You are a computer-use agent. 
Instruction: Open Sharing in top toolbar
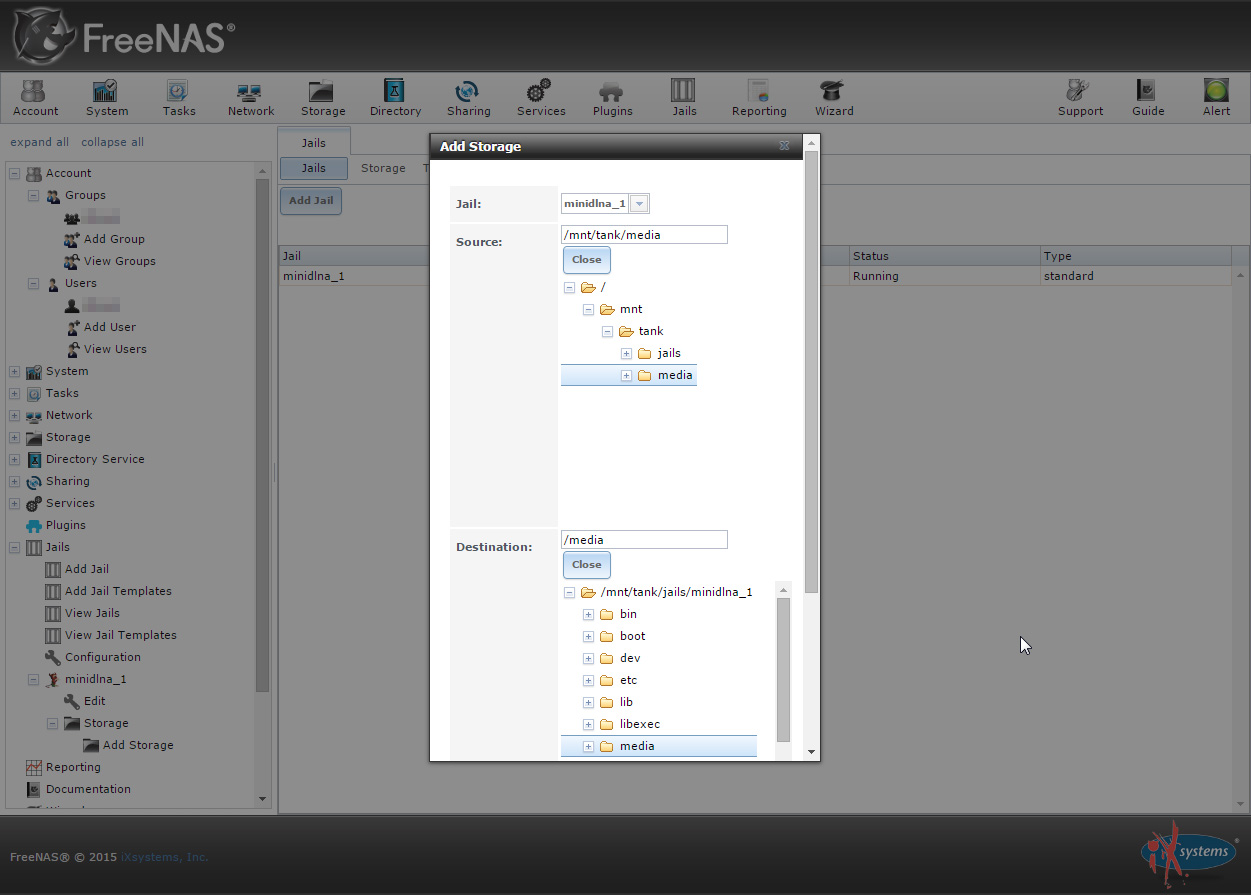(x=468, y=98)
